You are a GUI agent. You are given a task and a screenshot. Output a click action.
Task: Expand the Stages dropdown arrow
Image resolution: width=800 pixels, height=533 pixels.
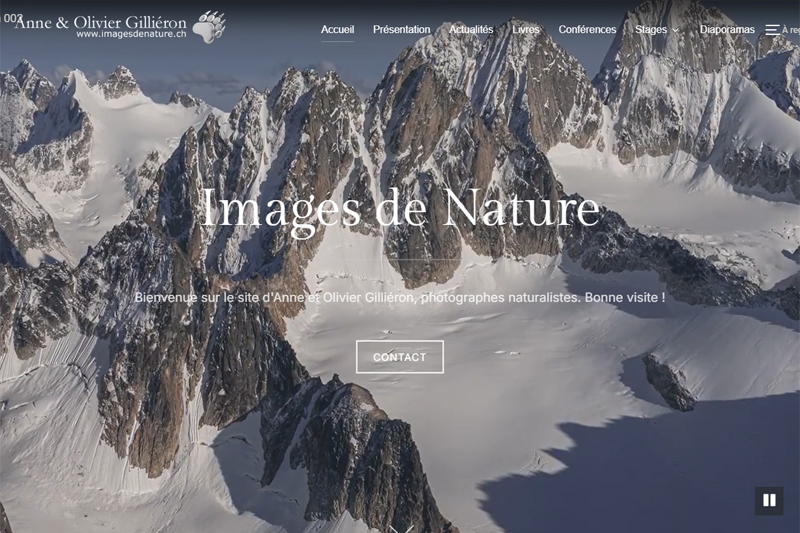point(676,30)
